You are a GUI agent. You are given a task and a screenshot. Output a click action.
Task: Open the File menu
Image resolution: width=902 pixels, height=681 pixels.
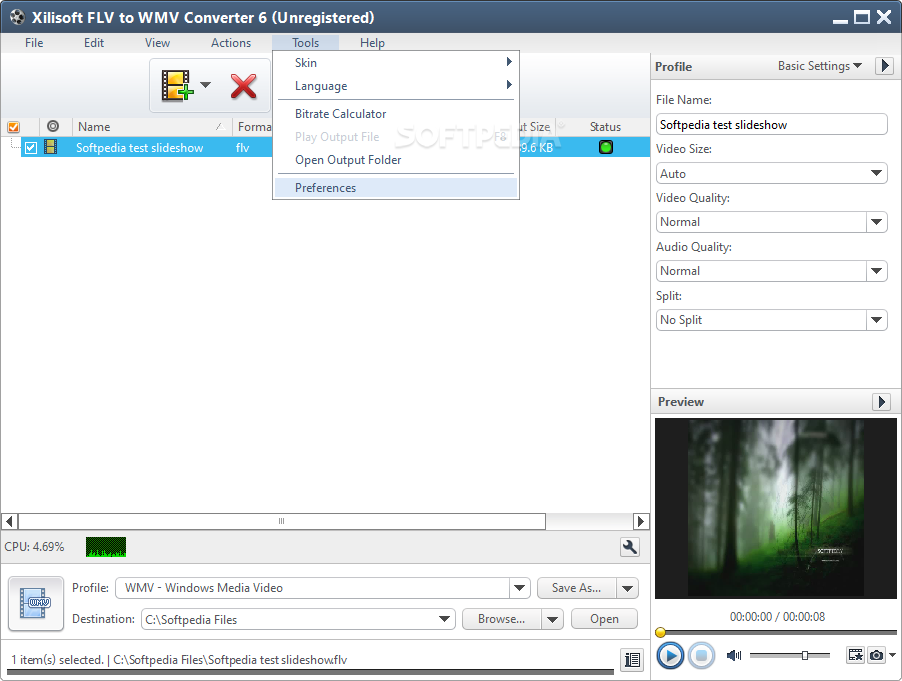point(34,43)
